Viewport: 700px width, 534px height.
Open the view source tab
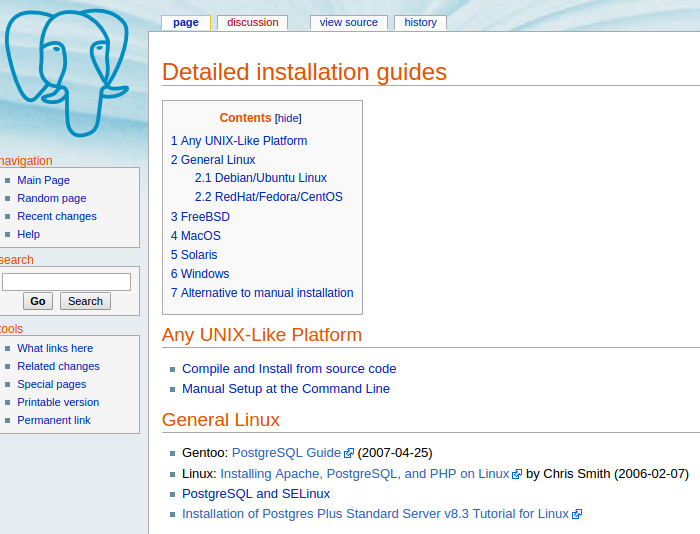point(349,22)
